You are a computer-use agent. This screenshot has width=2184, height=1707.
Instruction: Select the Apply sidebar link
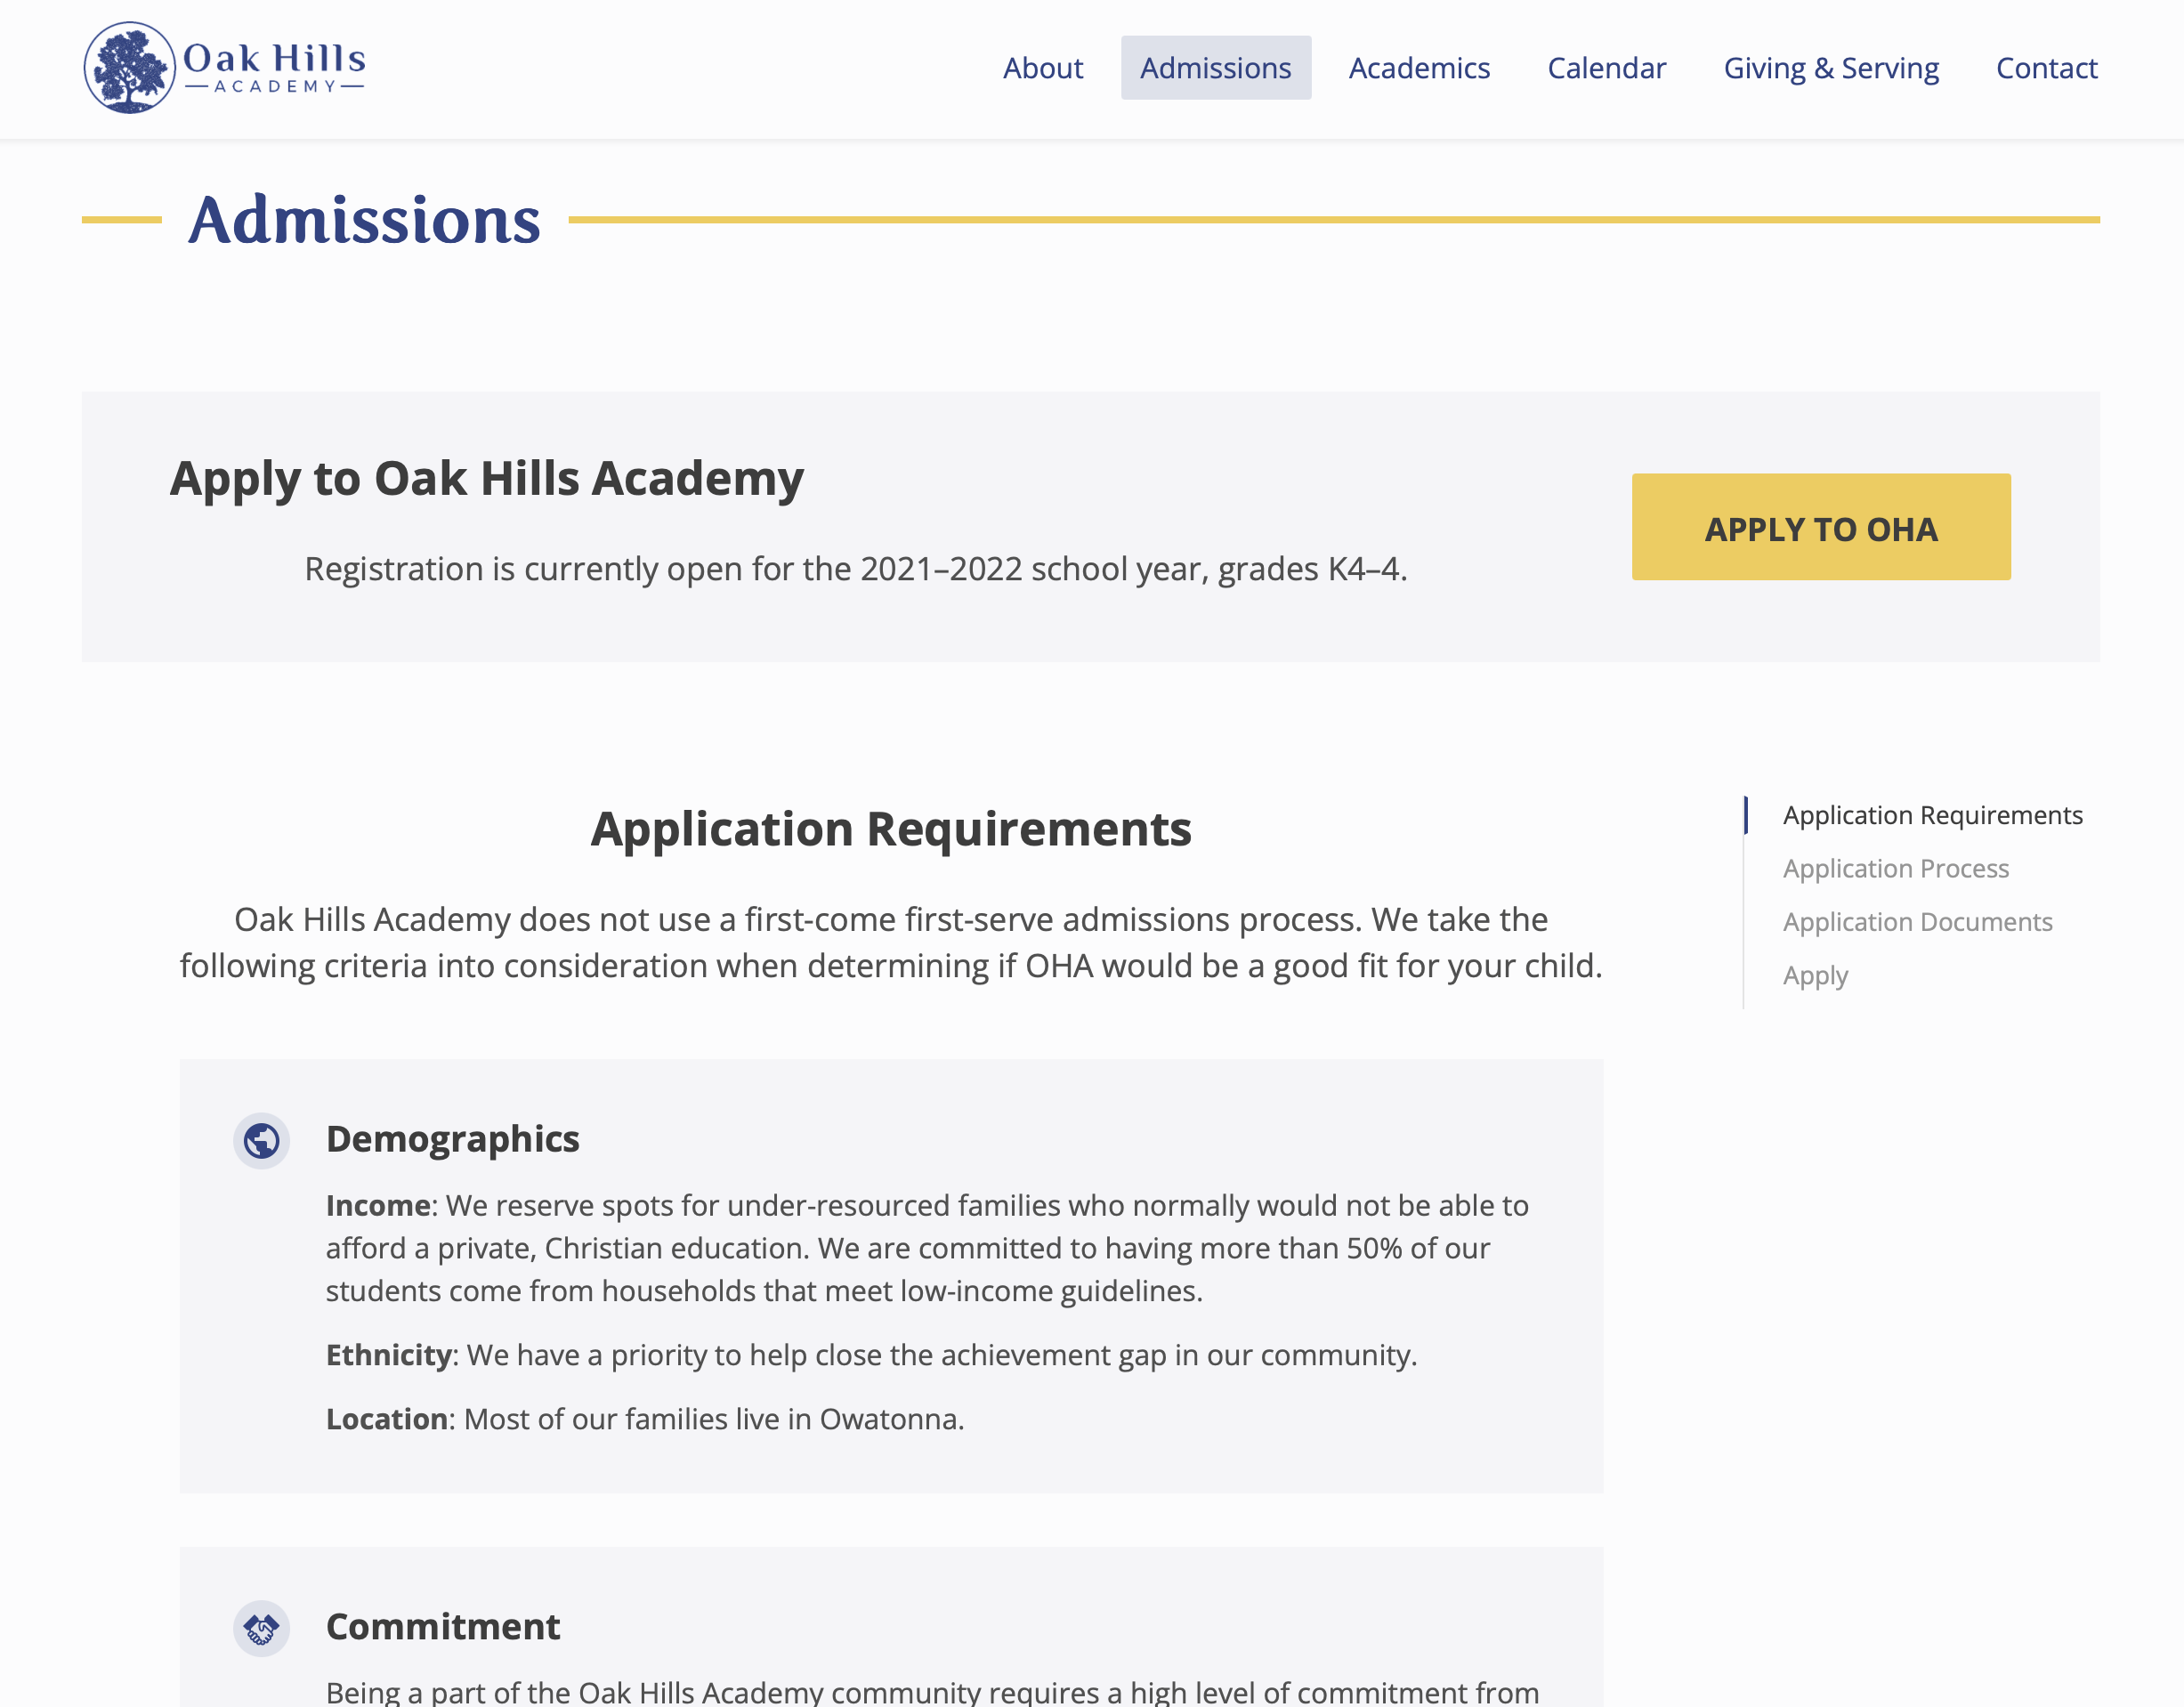[x=1815, y=975]
